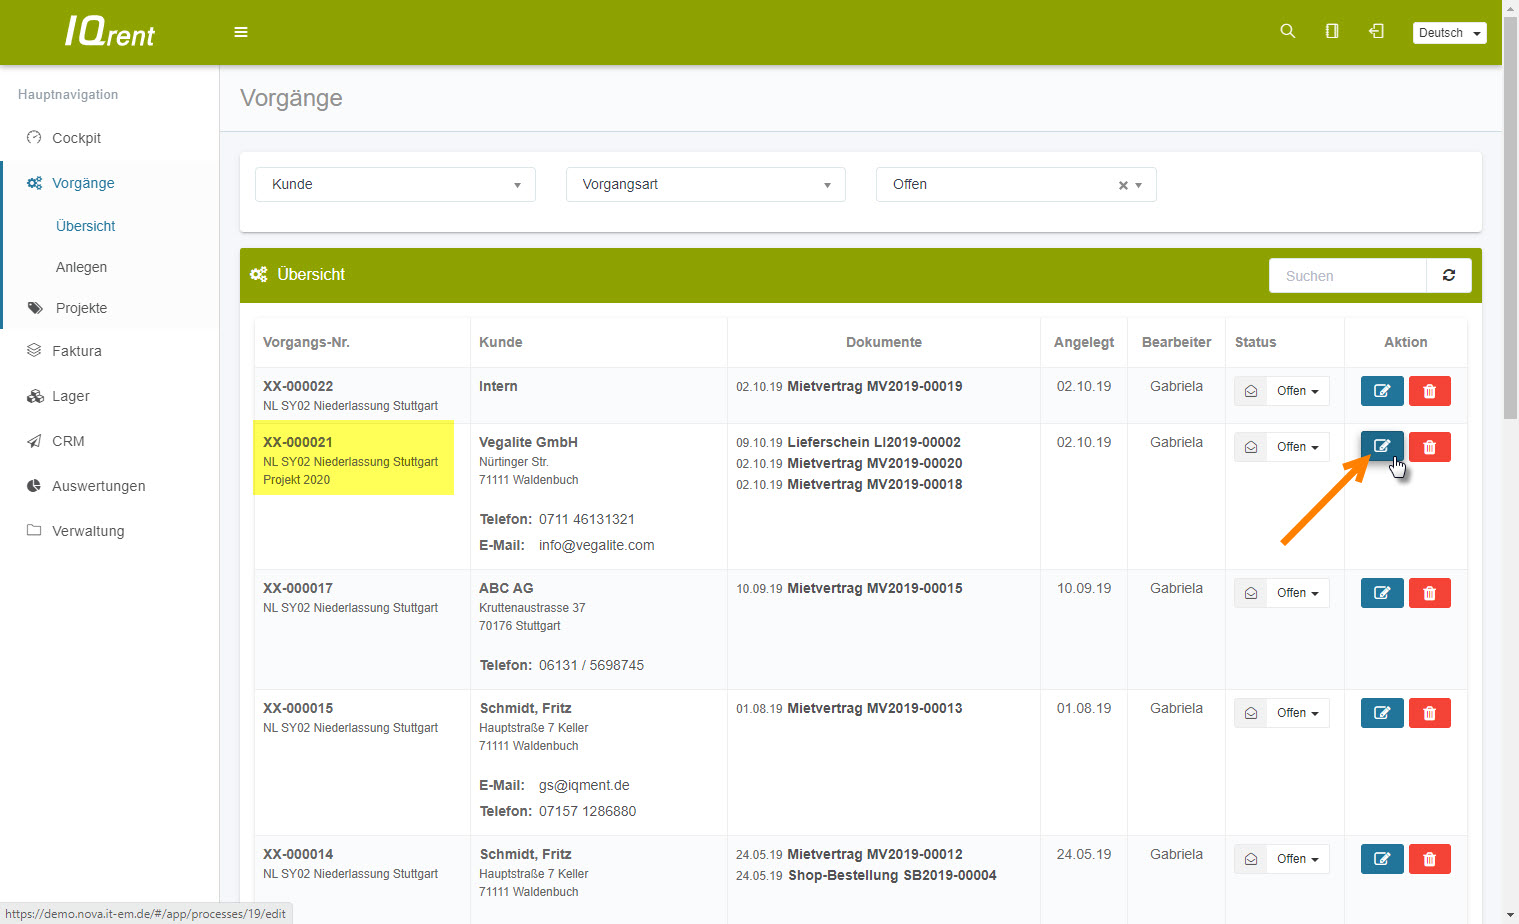
Task: Refresh the Übersicht list with reload icon
Action: click(x=1448, y=275)
